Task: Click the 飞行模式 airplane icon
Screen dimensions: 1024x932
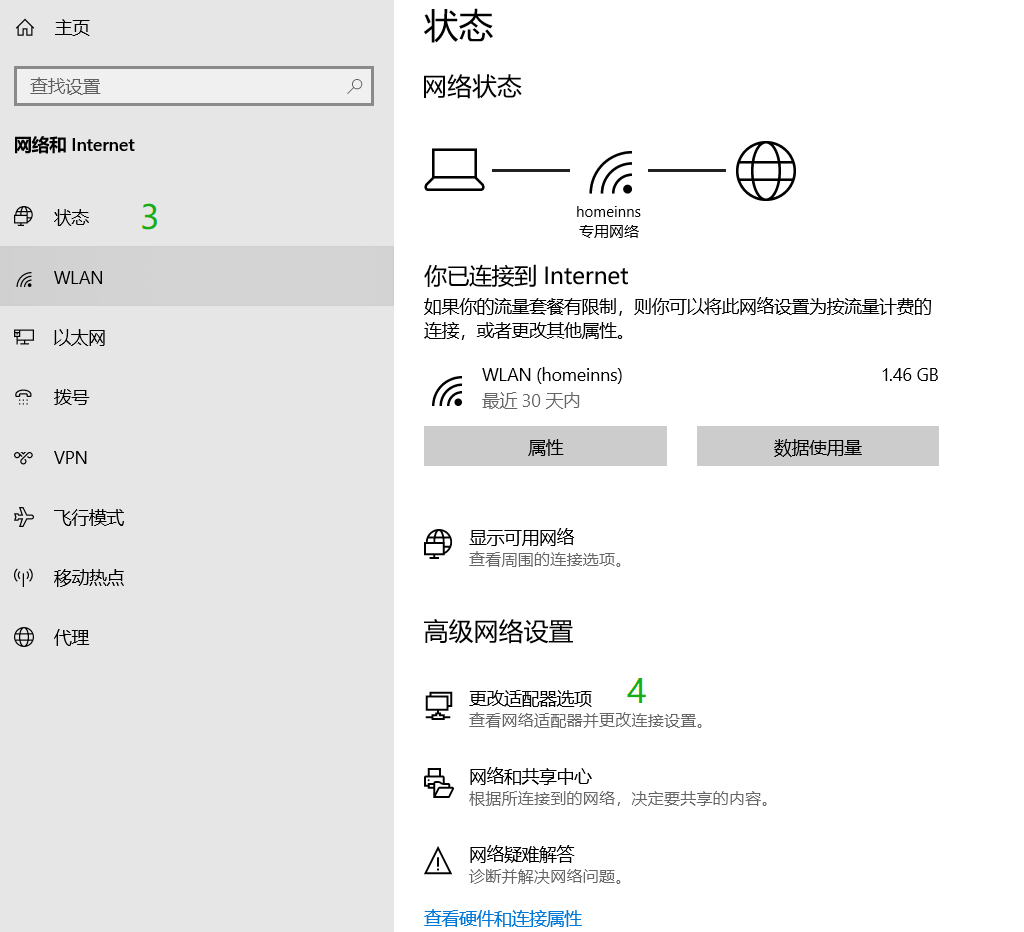Action: pos(24,517)
